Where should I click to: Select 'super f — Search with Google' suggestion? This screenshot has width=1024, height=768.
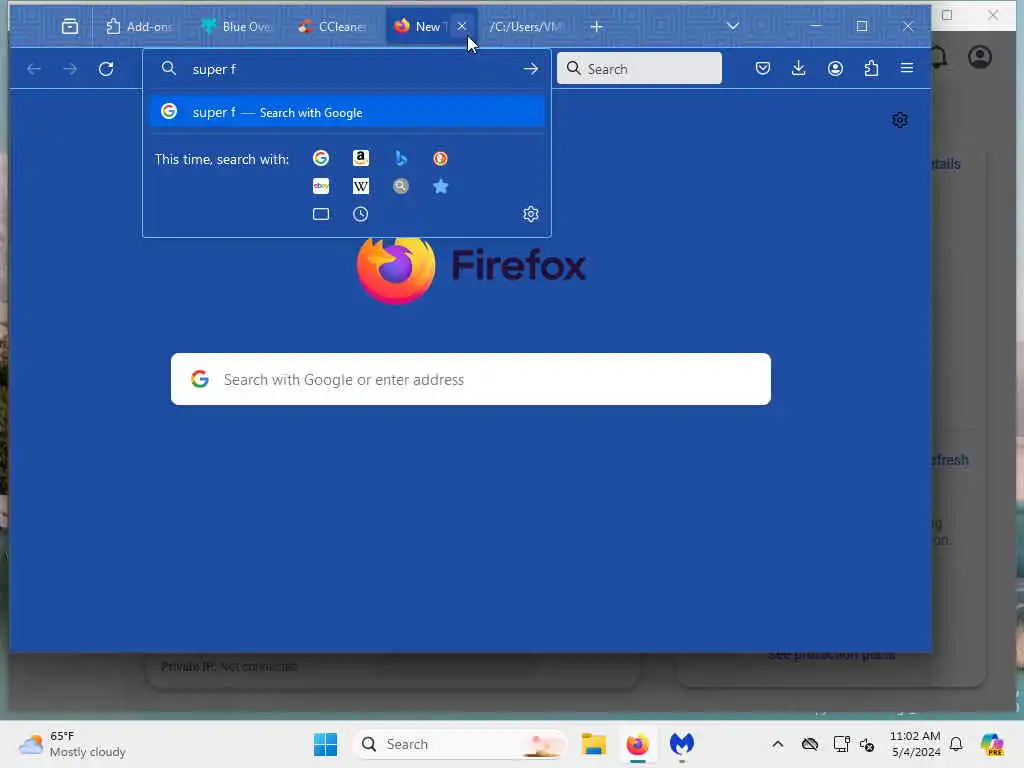pyautogui.click(x=347, y=112)
